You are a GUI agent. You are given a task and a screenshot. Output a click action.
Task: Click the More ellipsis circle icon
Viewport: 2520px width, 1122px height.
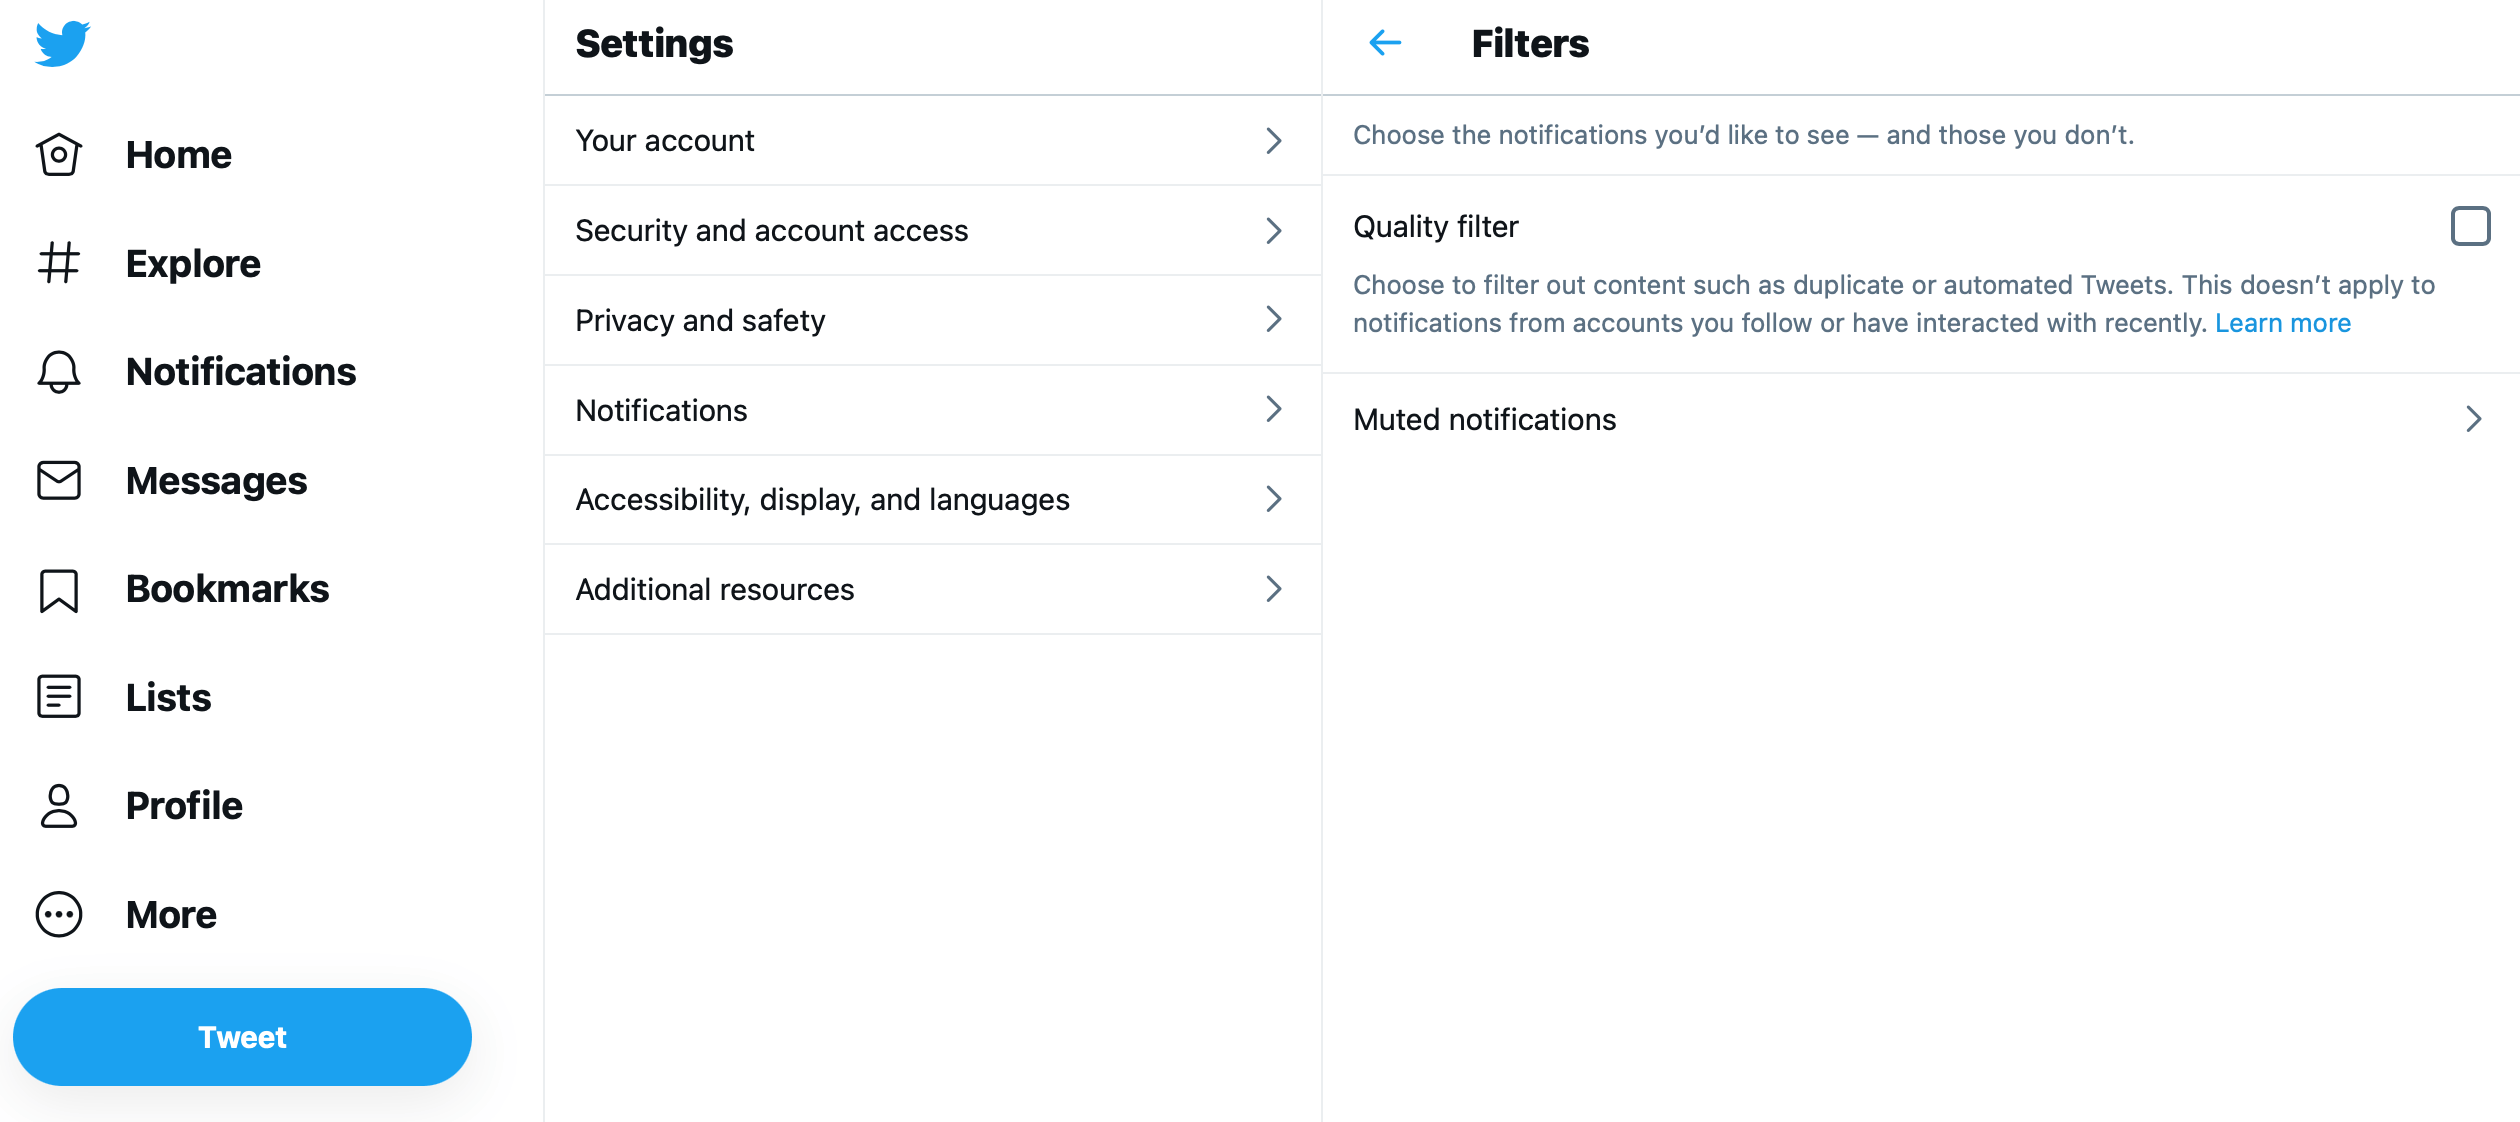(x=59, y=915)
